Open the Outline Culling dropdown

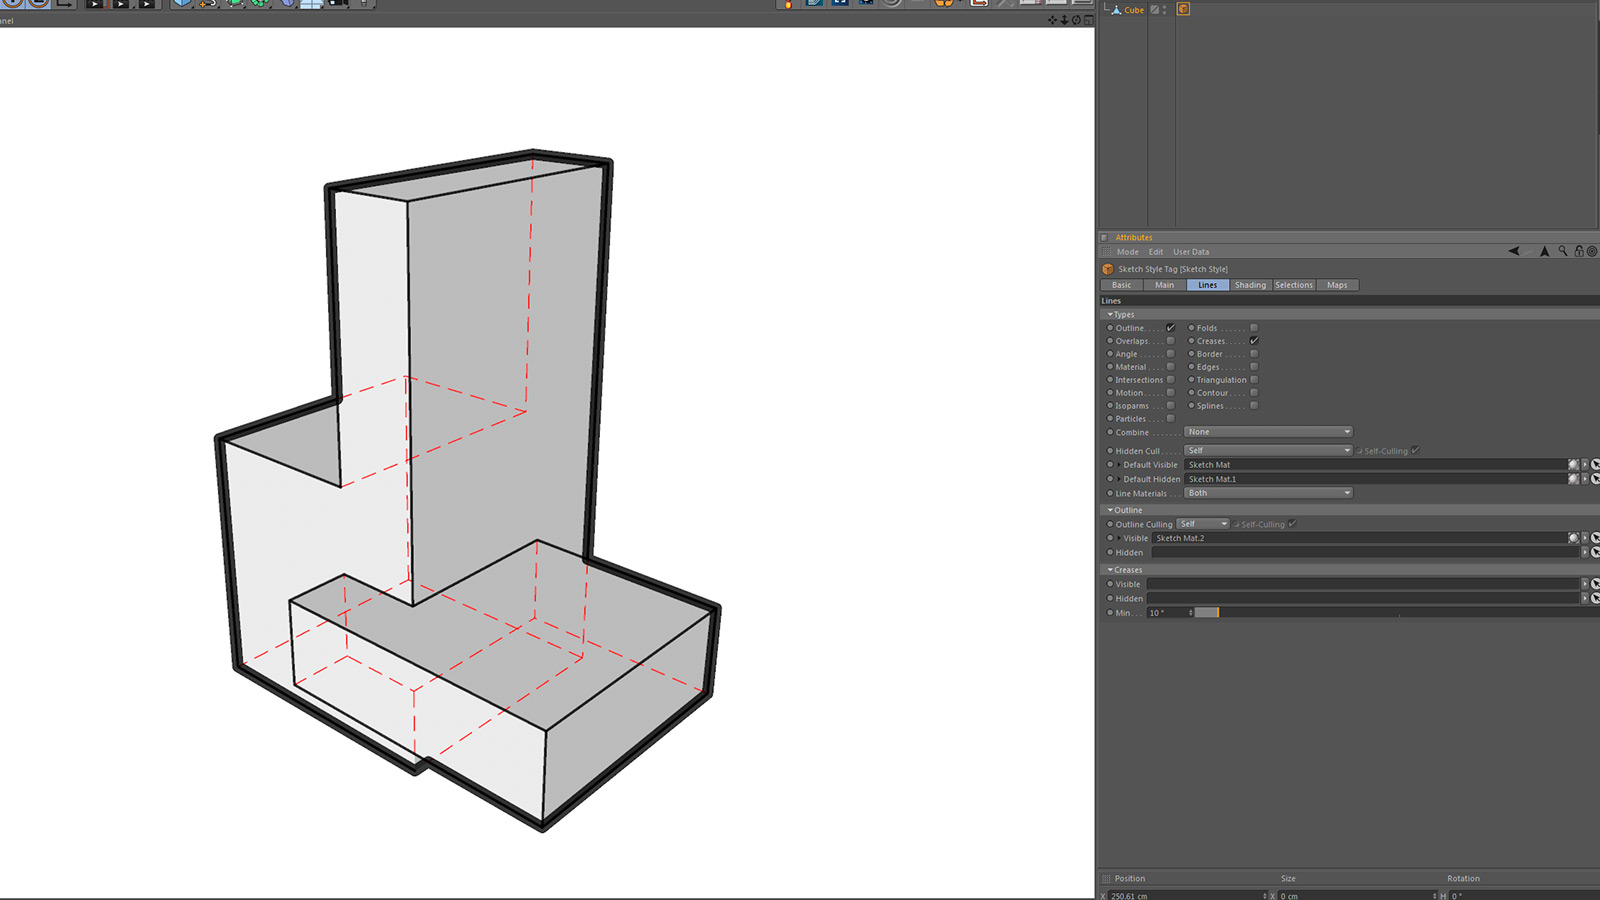[x=1202, y=524]
